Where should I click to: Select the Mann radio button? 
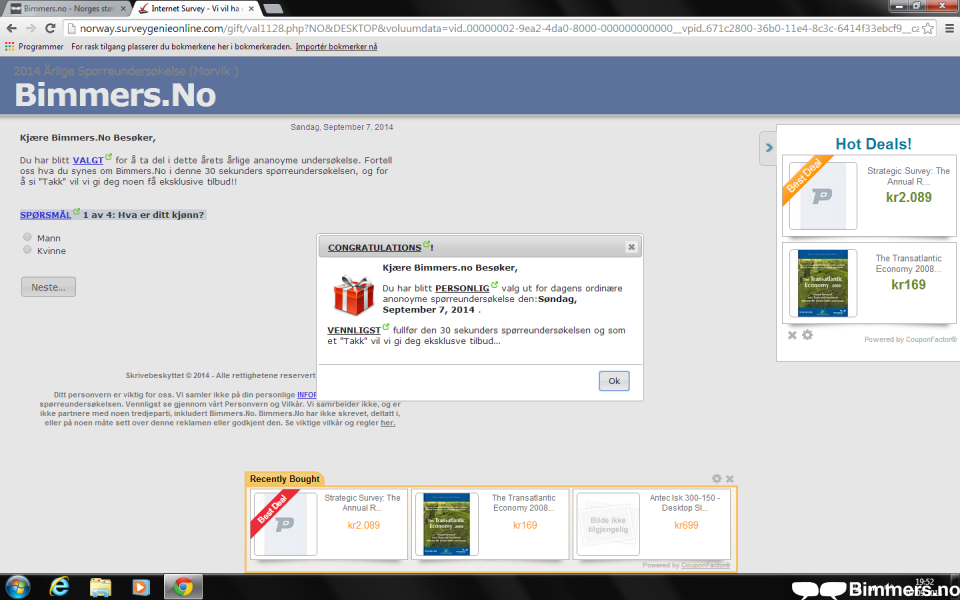point(27,237)
